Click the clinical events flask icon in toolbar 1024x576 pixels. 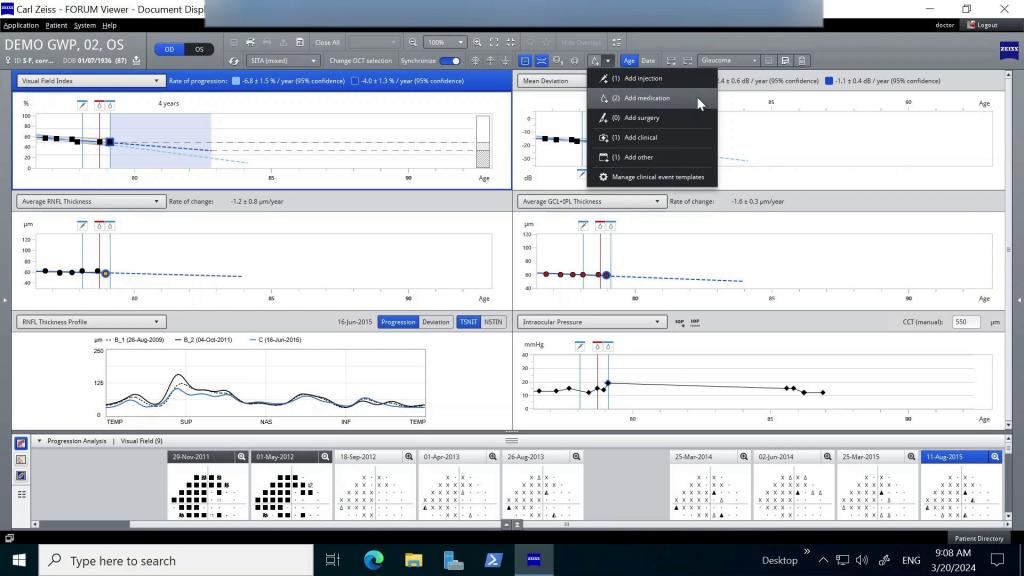[x=595, y=60]
